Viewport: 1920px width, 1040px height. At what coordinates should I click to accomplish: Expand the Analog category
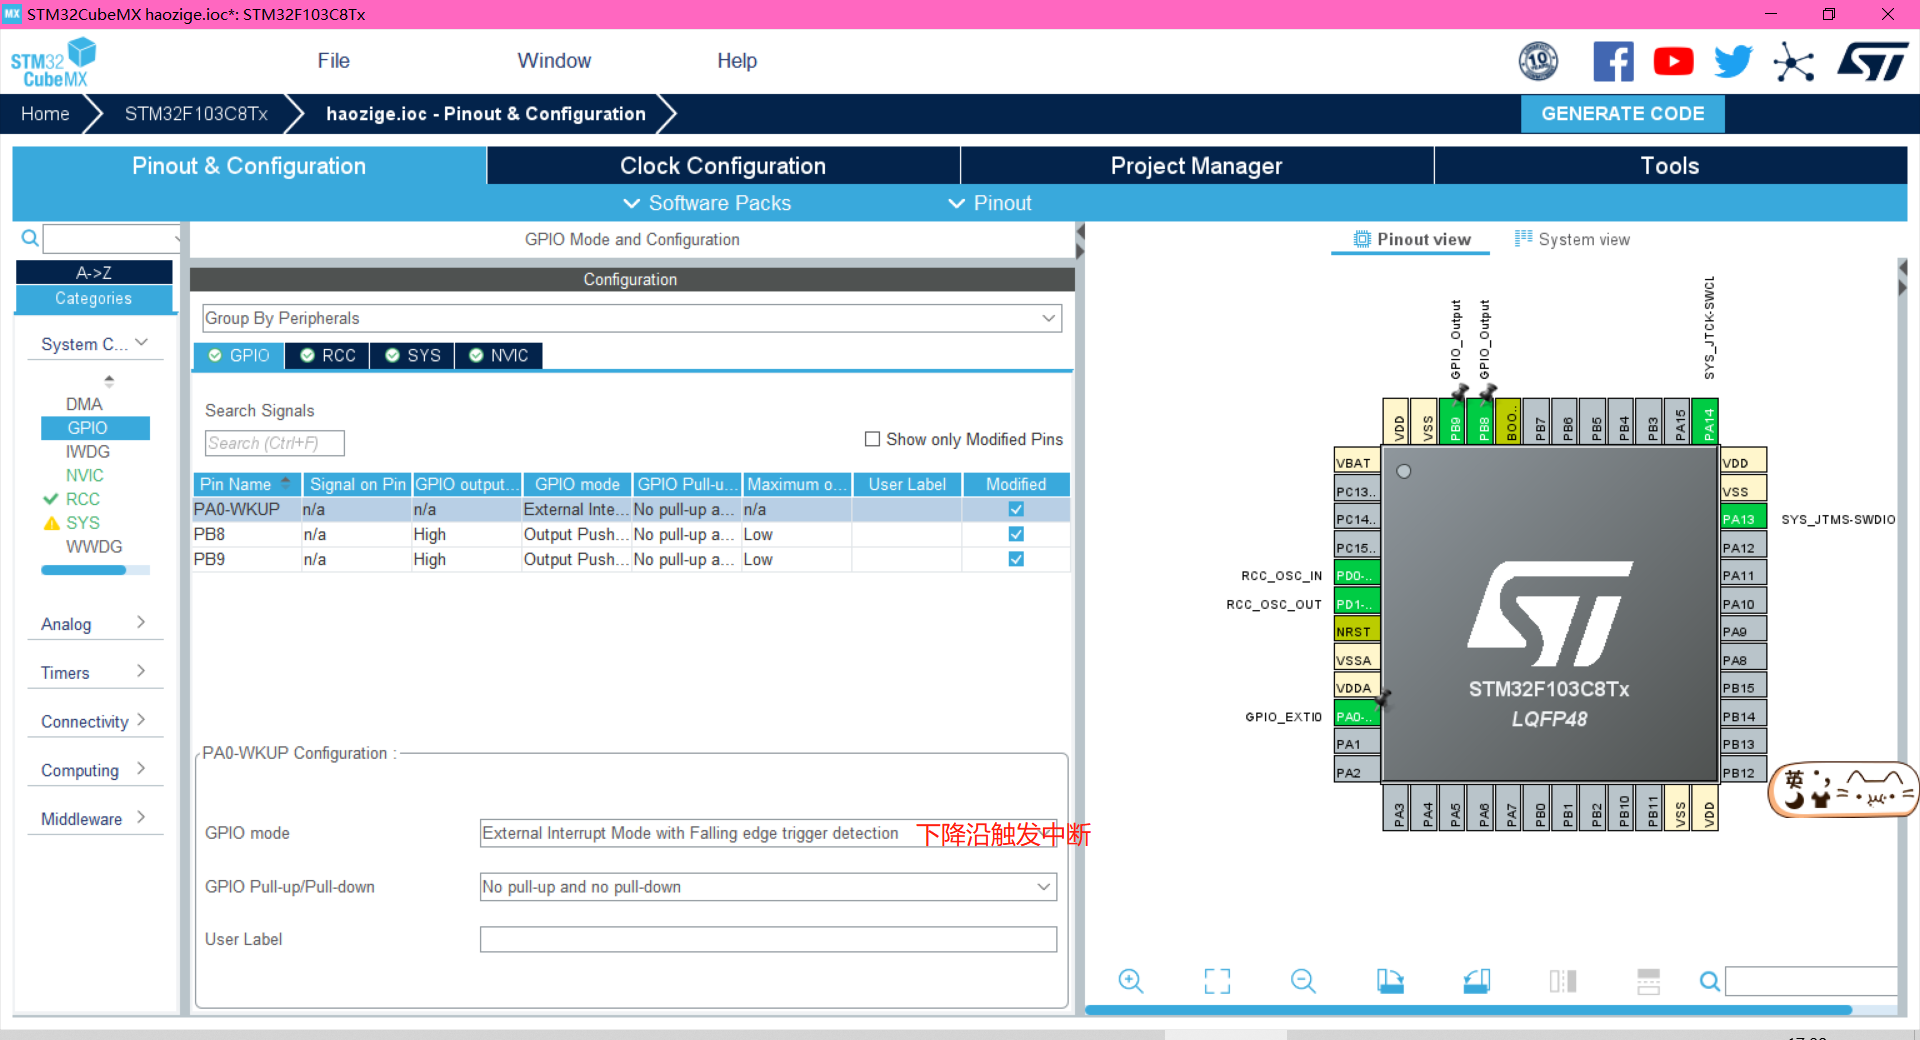point(94,624)
